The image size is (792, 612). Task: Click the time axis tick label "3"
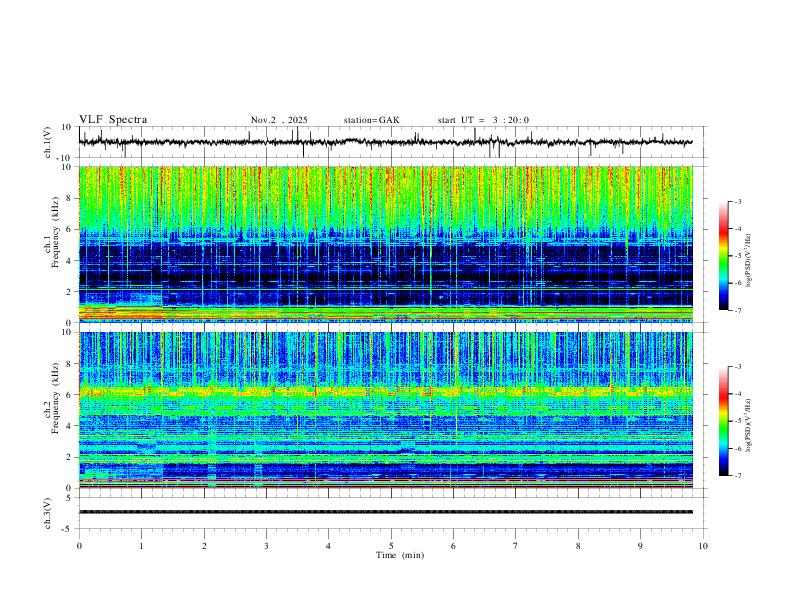[266, 546]
